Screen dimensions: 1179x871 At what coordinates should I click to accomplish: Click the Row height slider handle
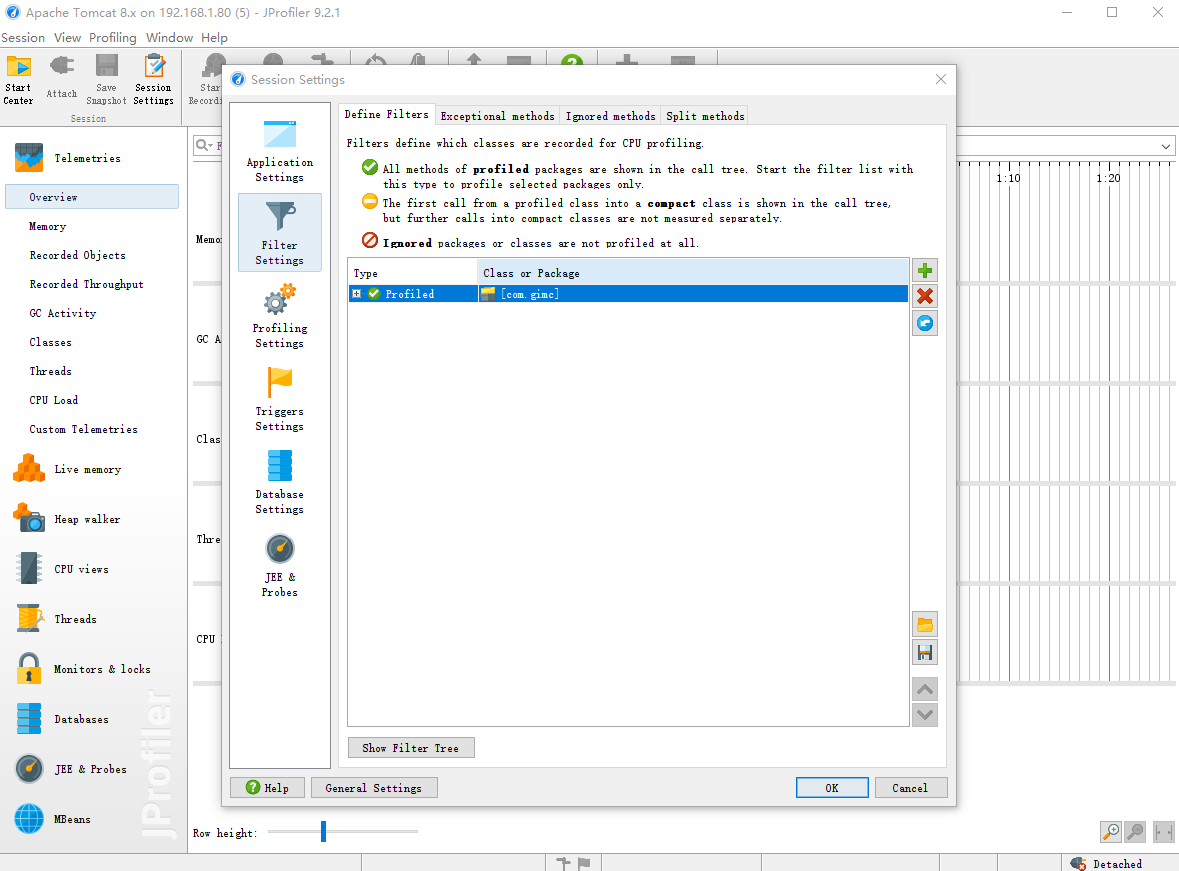pos(323,831)
